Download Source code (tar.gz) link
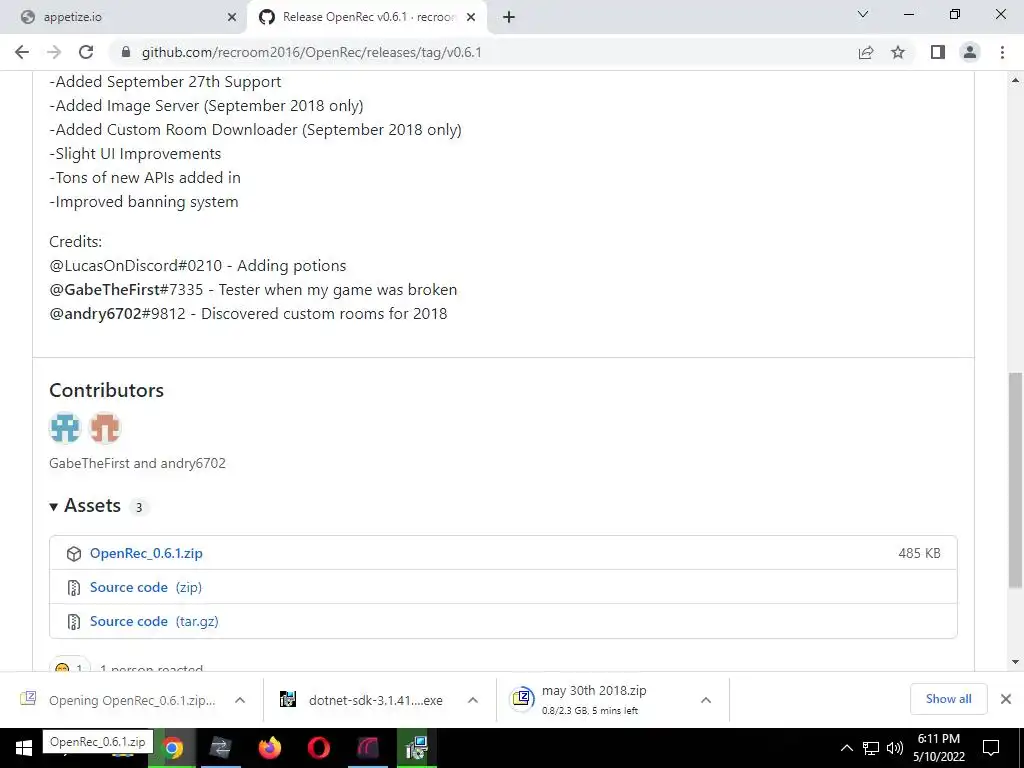Screen dimensions: 1024x768 click(x=154, y=621)
